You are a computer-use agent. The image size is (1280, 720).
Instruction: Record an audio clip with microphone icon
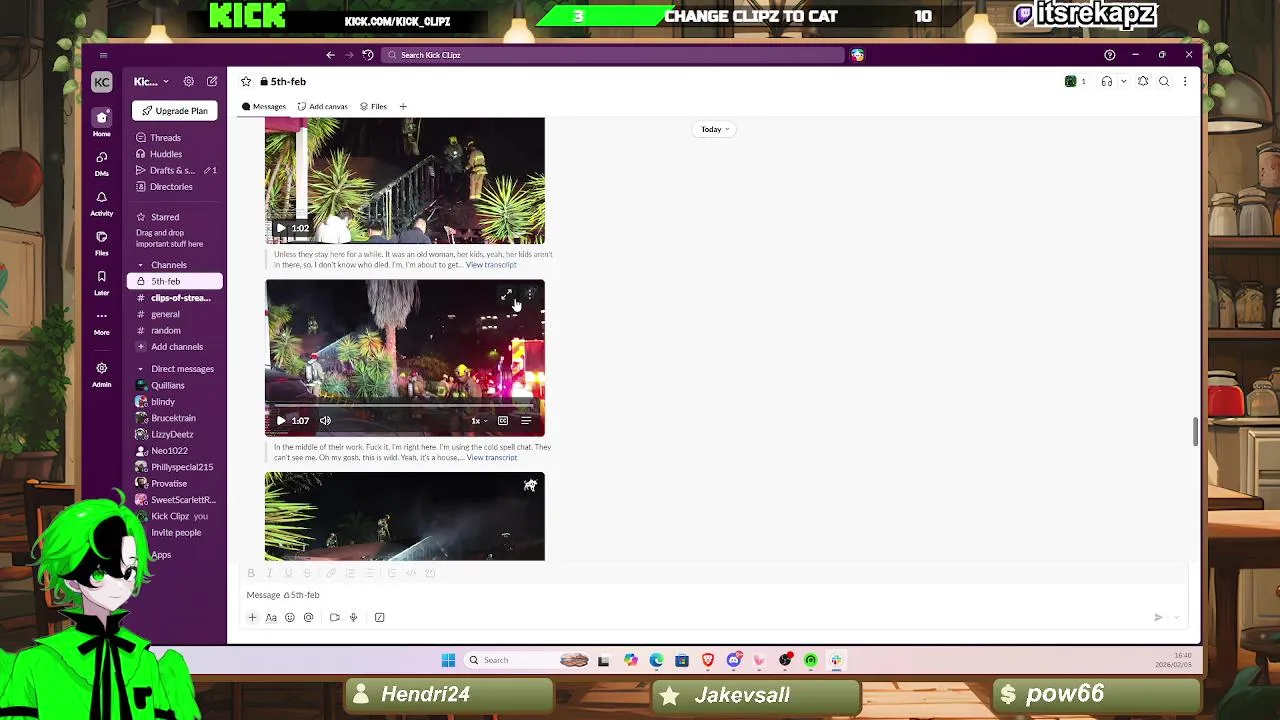(x=353, y=618)
